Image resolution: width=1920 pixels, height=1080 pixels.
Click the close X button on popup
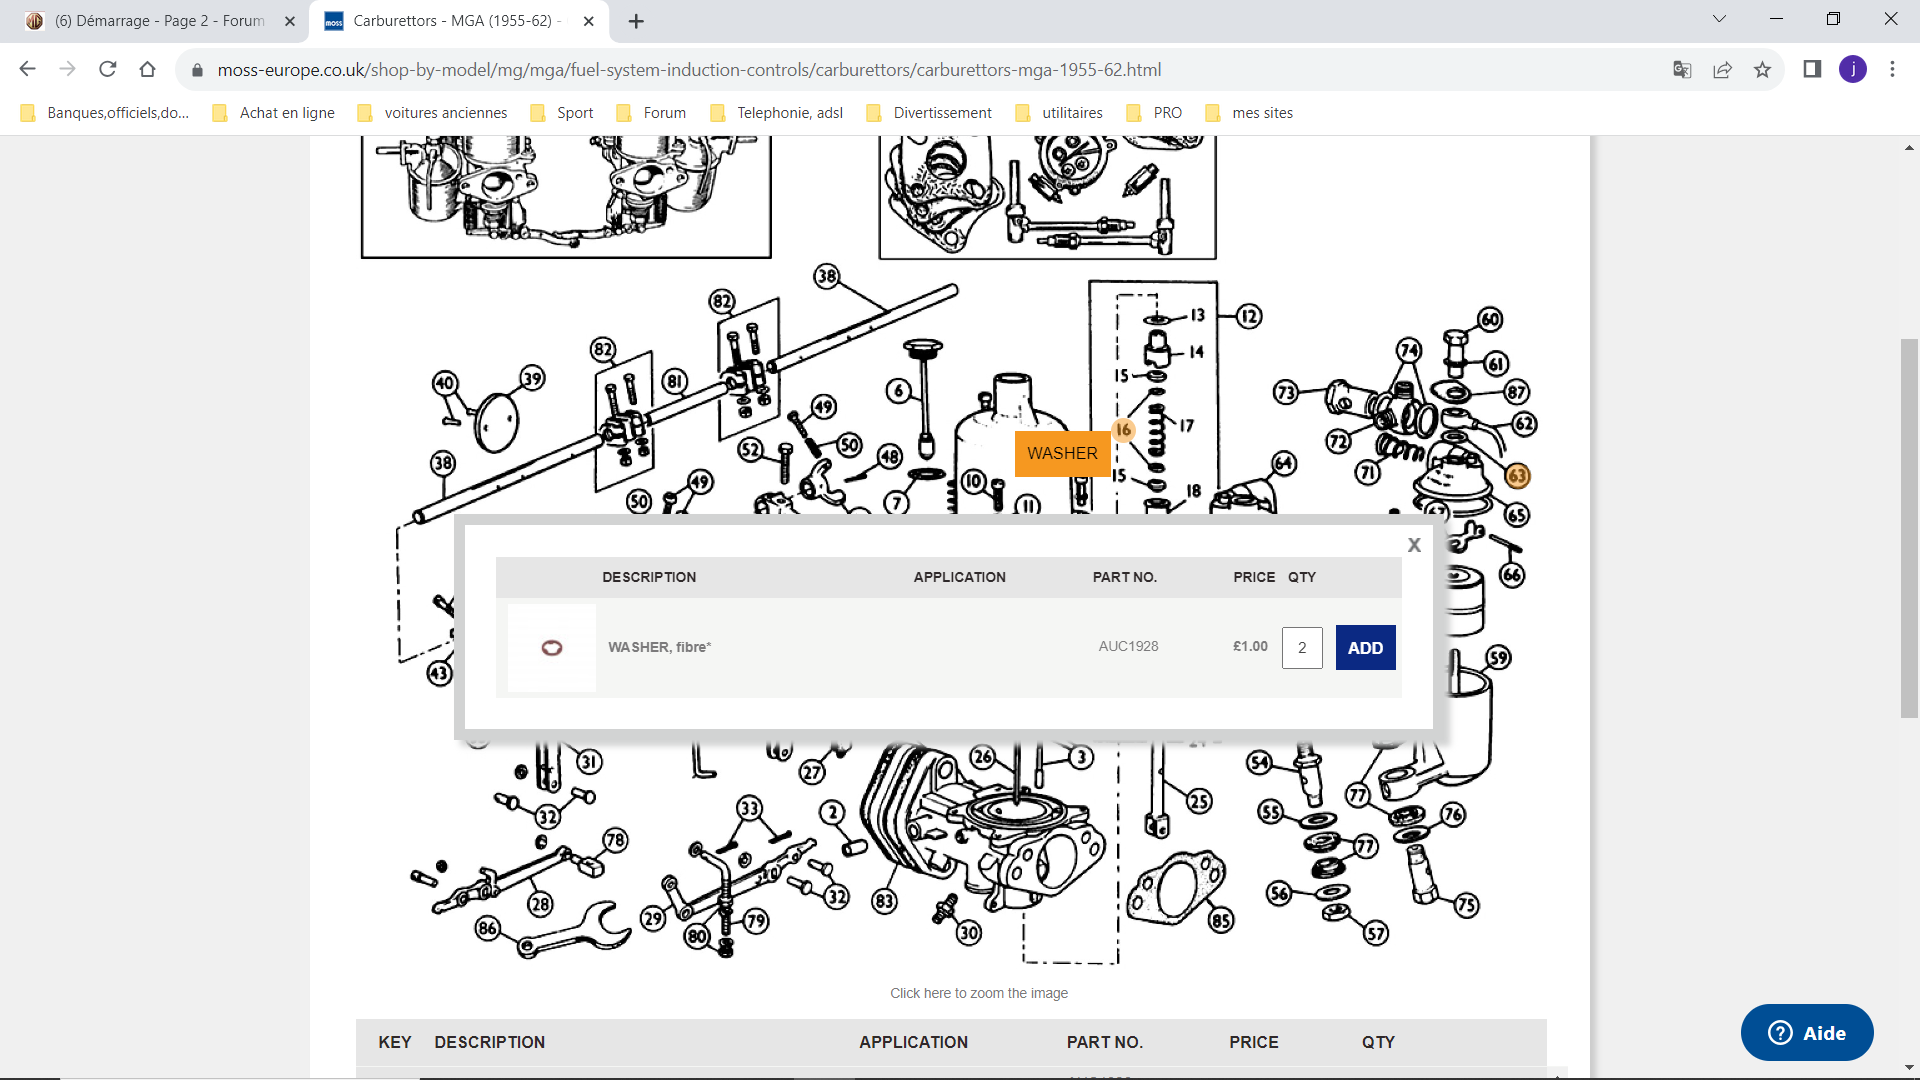(1414, 545)
